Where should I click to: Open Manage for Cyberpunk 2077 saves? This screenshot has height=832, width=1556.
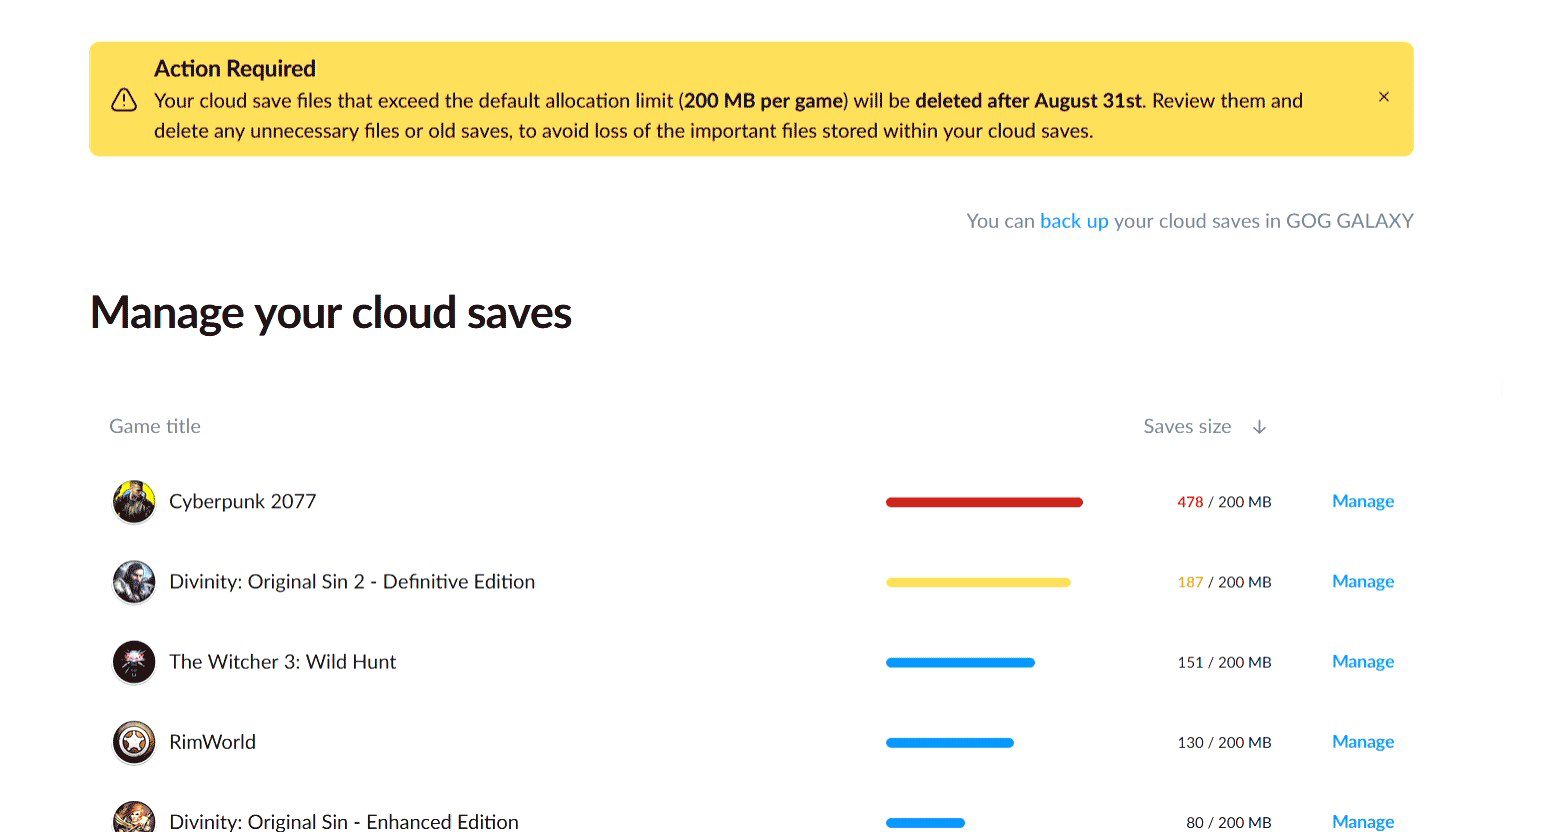1363,501
